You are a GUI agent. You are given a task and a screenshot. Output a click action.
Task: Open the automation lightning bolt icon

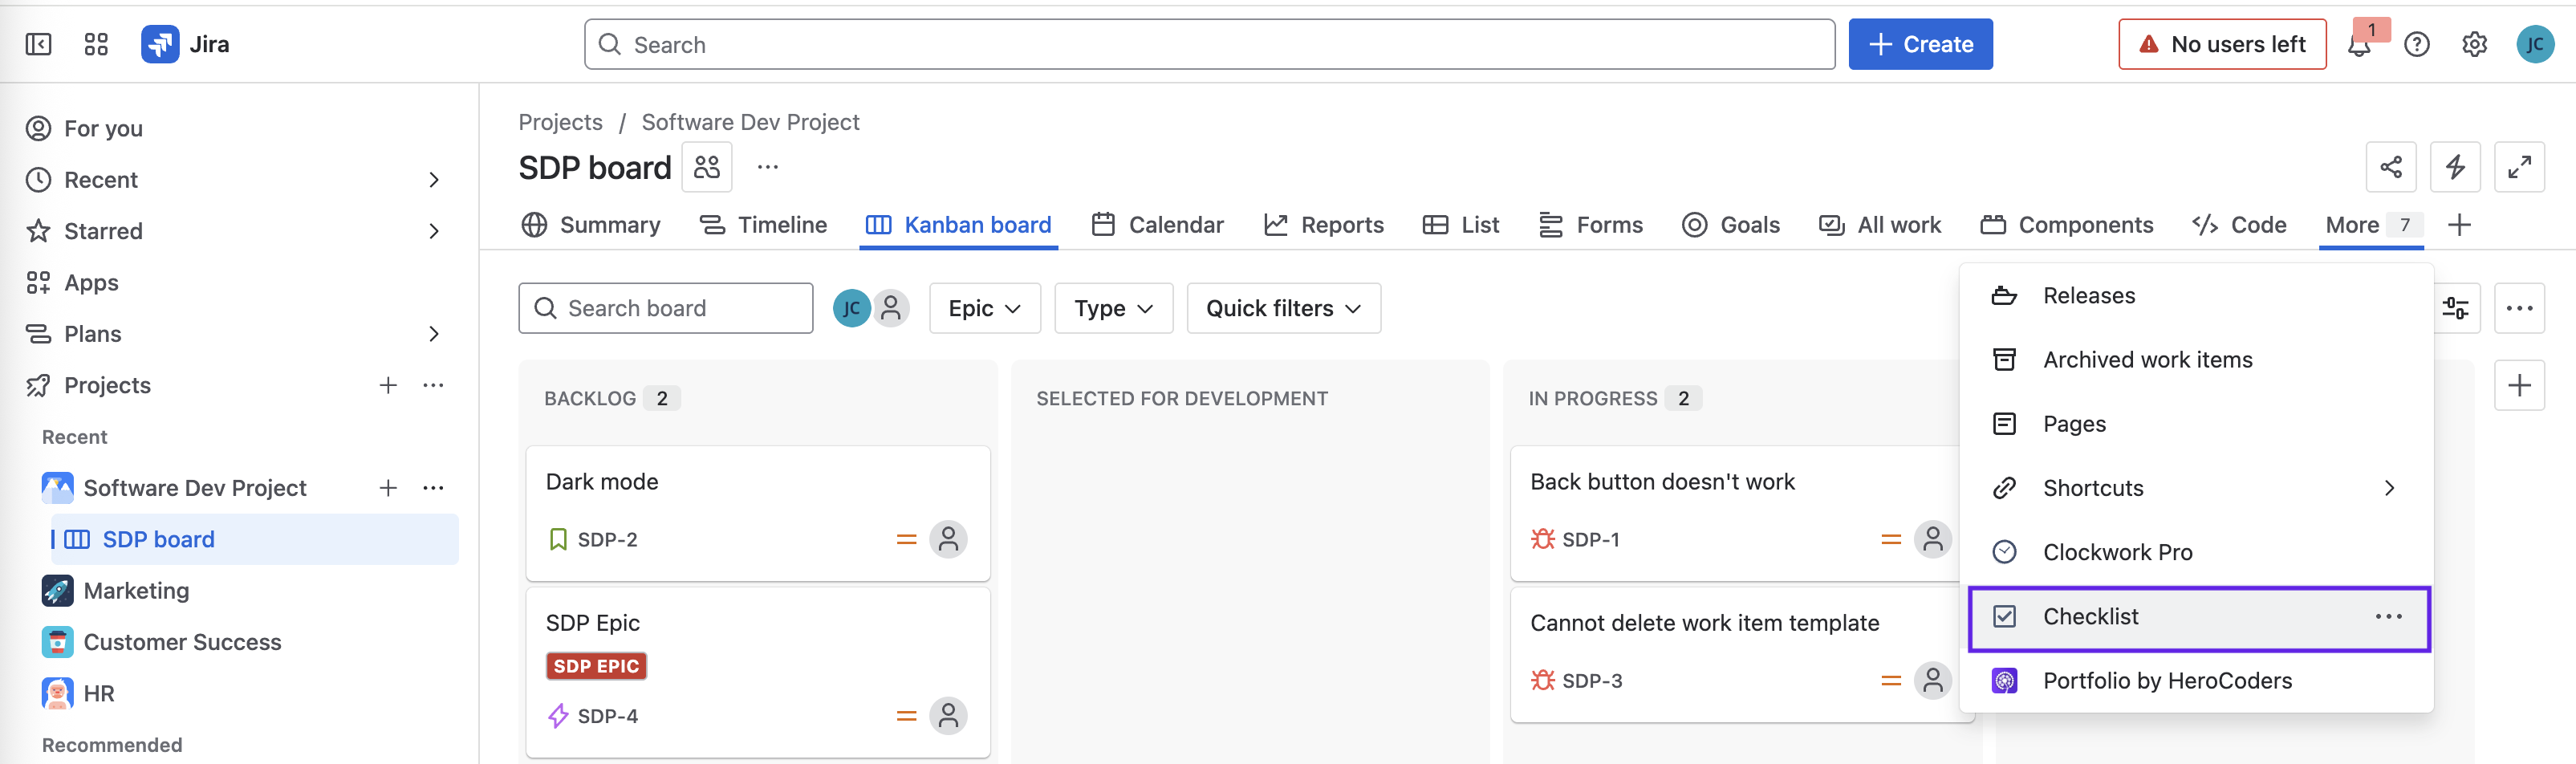click(2454, 167)
